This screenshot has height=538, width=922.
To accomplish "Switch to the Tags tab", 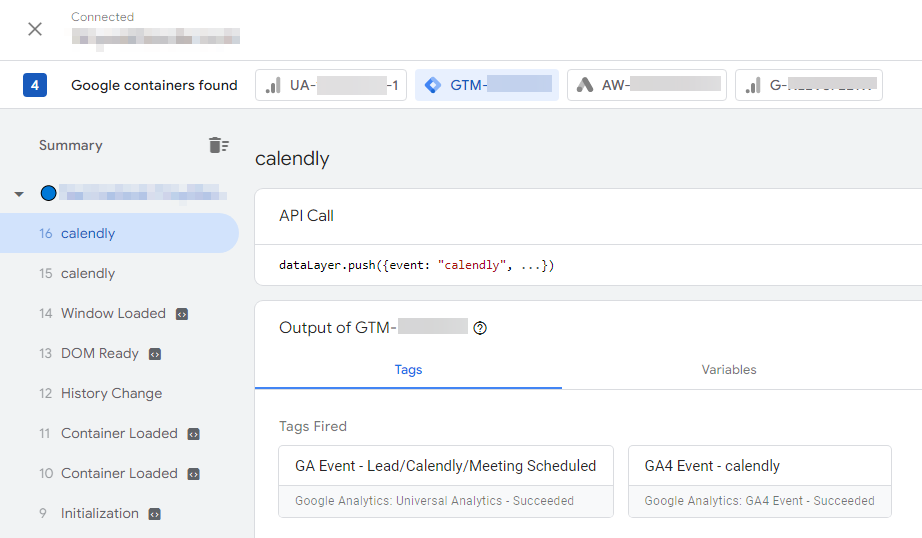I will click(408, 370).
